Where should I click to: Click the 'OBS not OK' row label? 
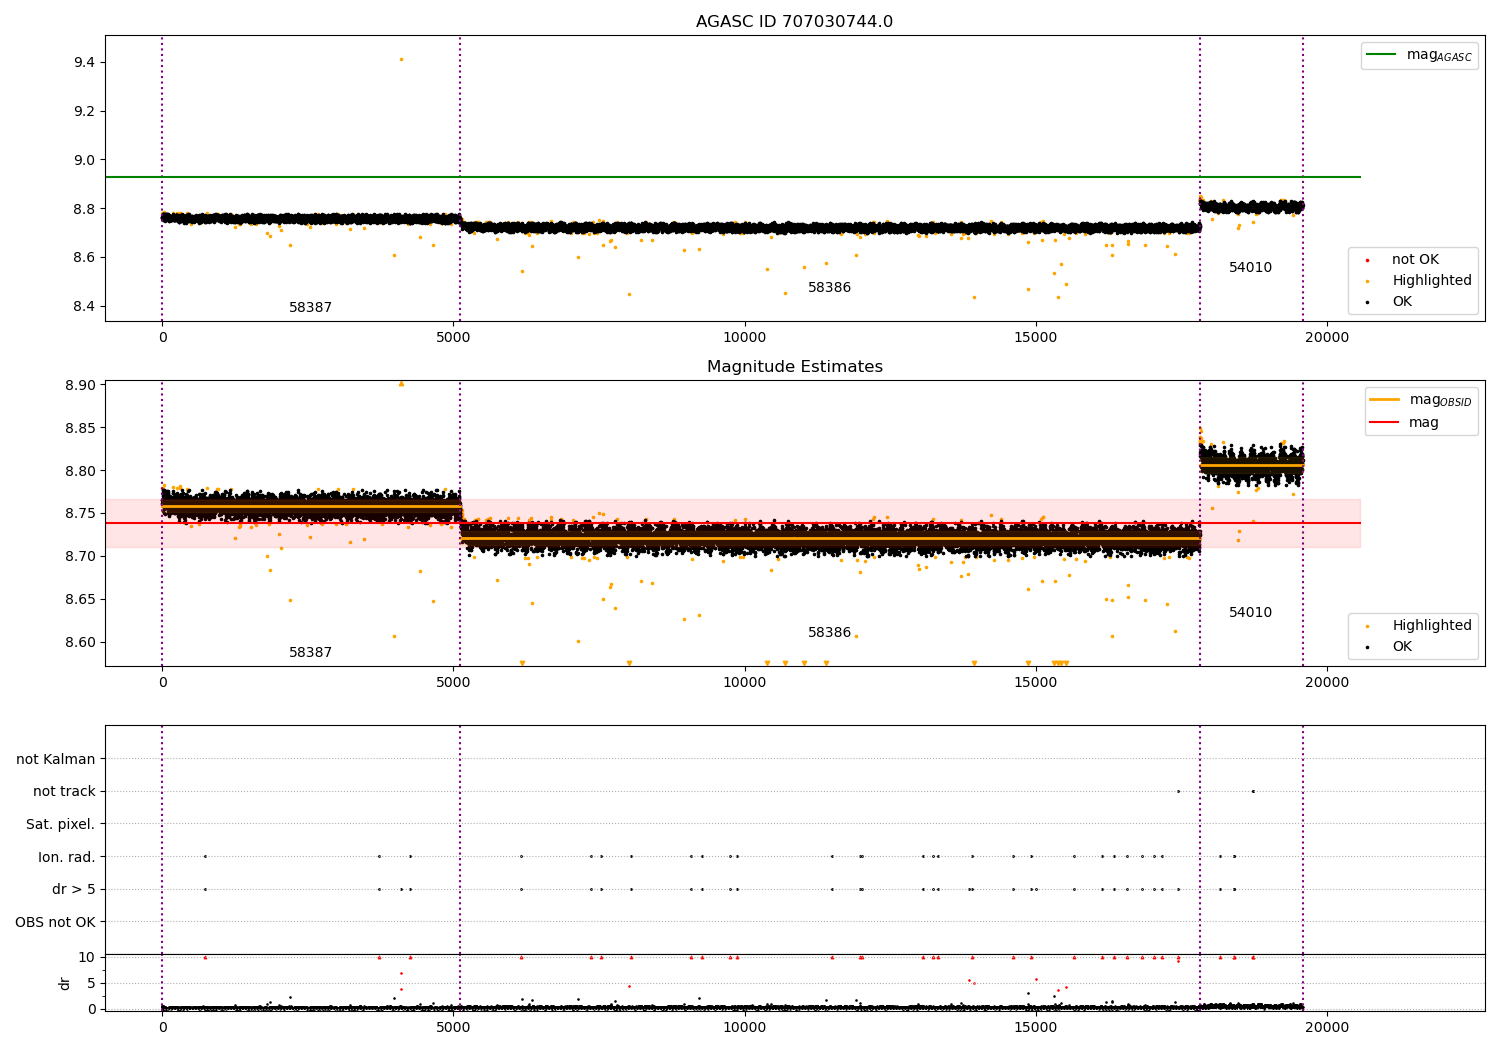pos(55,923)
